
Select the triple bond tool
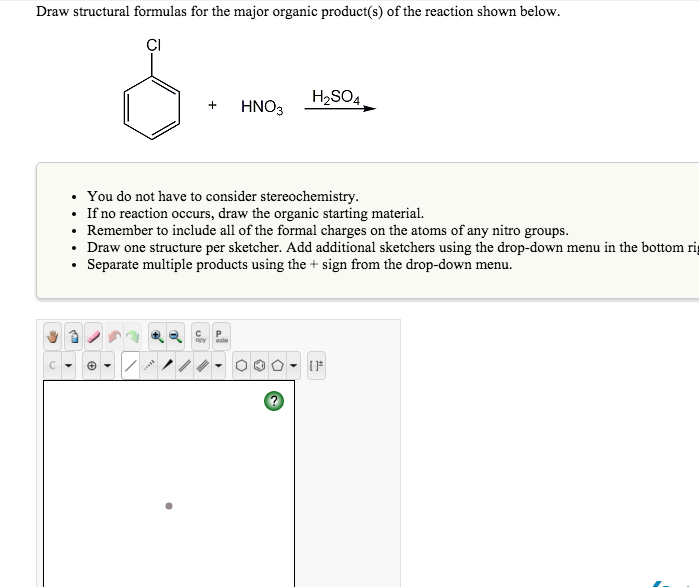click(x=203, y=365)
